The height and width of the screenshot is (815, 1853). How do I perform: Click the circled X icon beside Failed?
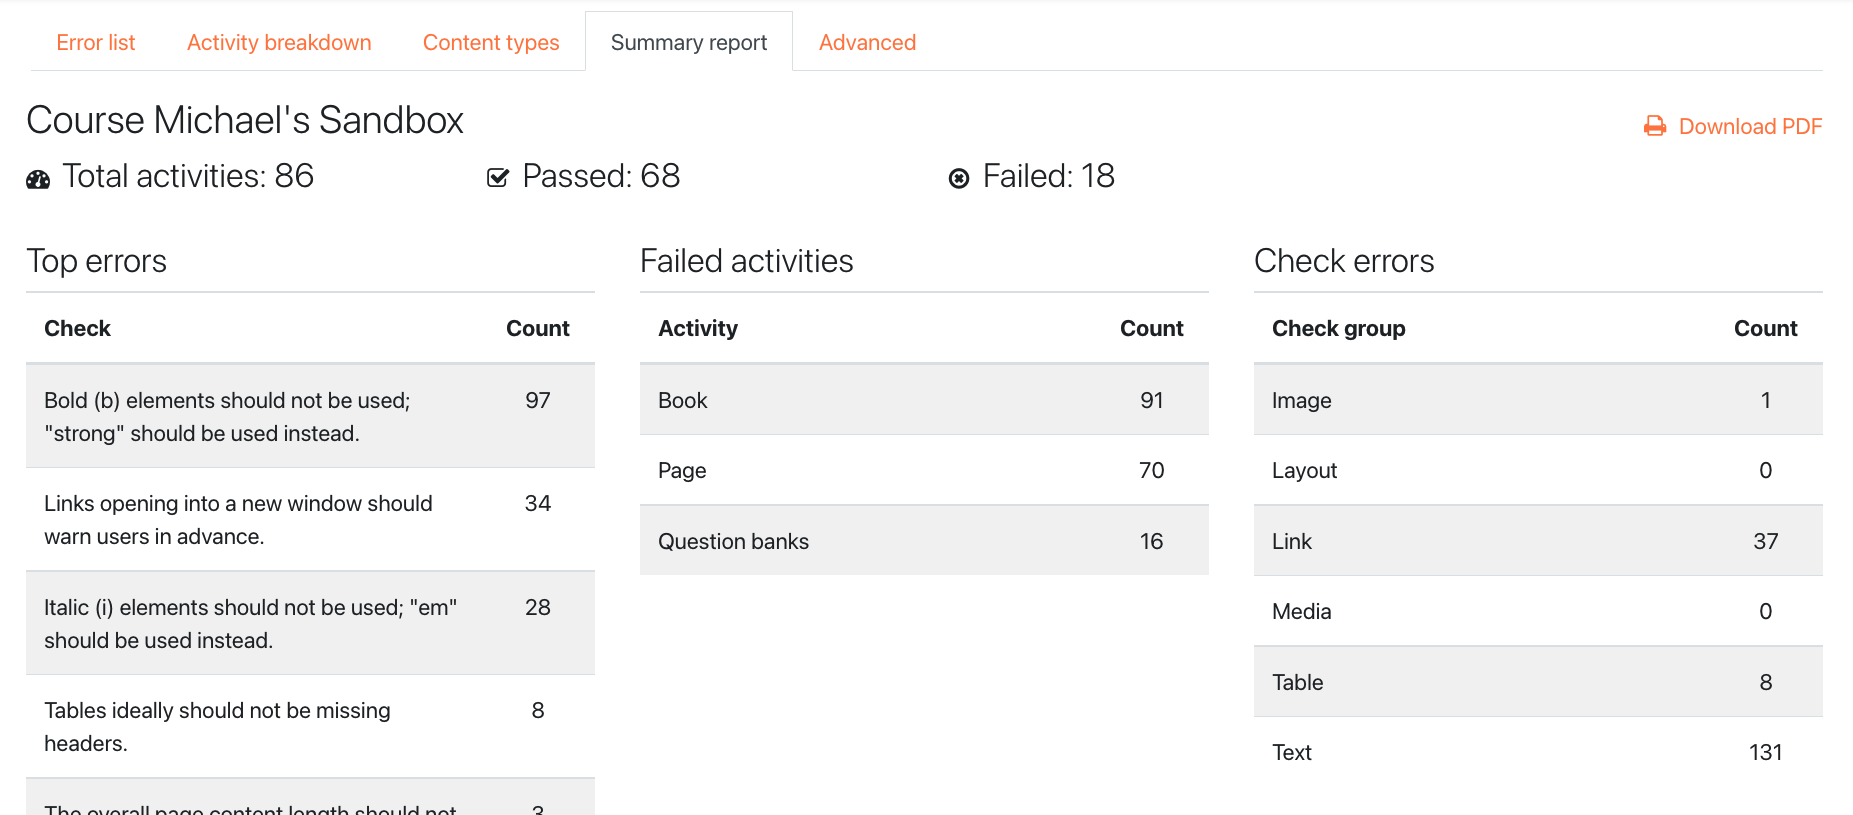click(x=959, y=179)
